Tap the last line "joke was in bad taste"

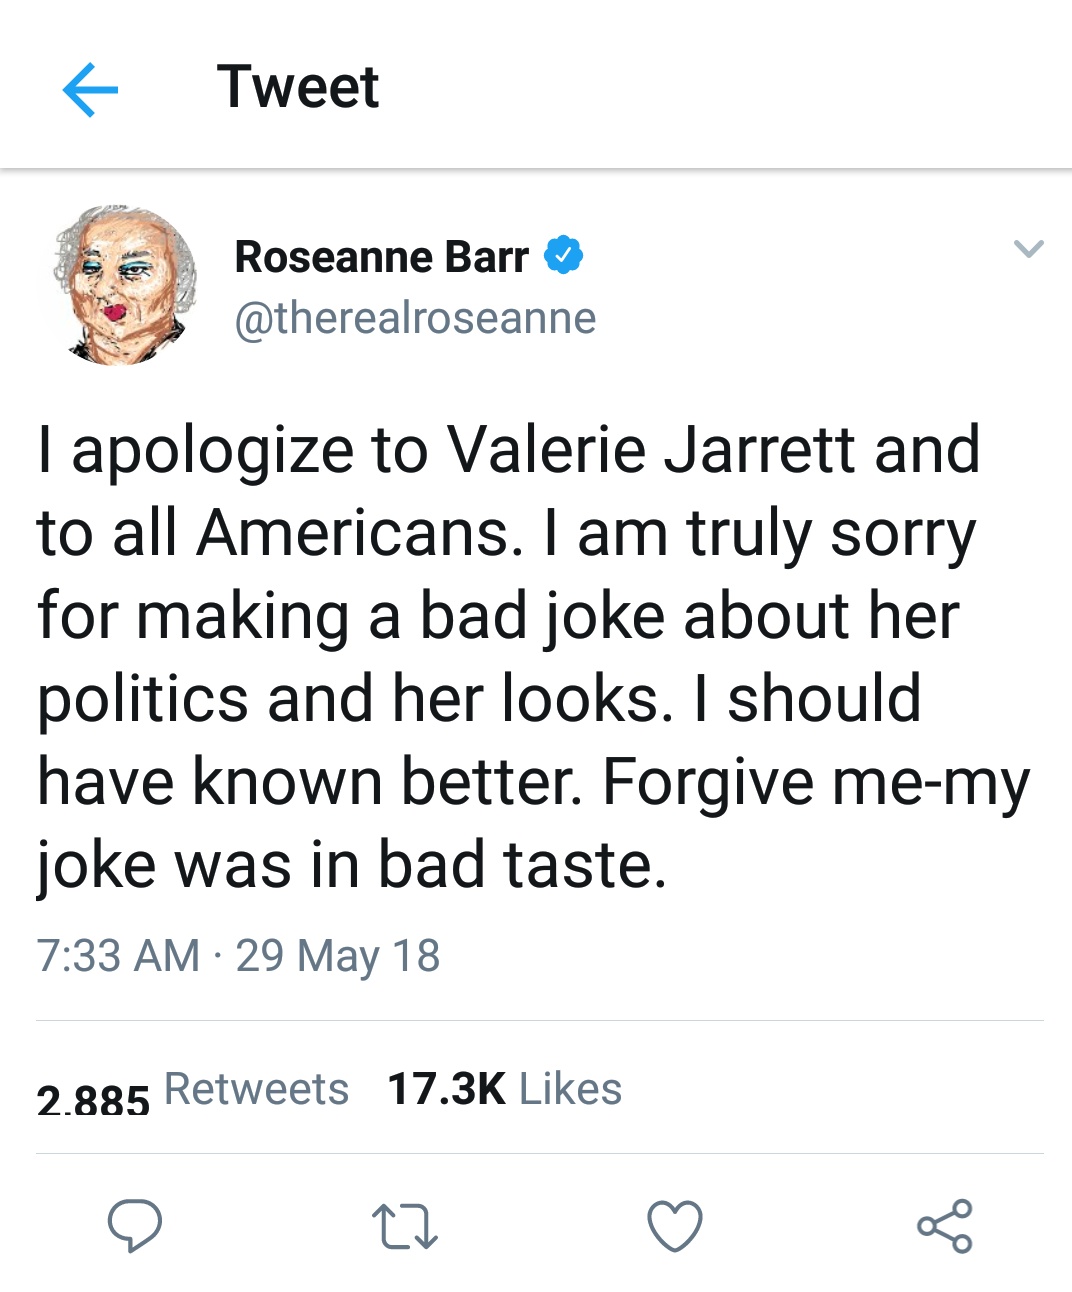coord(350,865)
